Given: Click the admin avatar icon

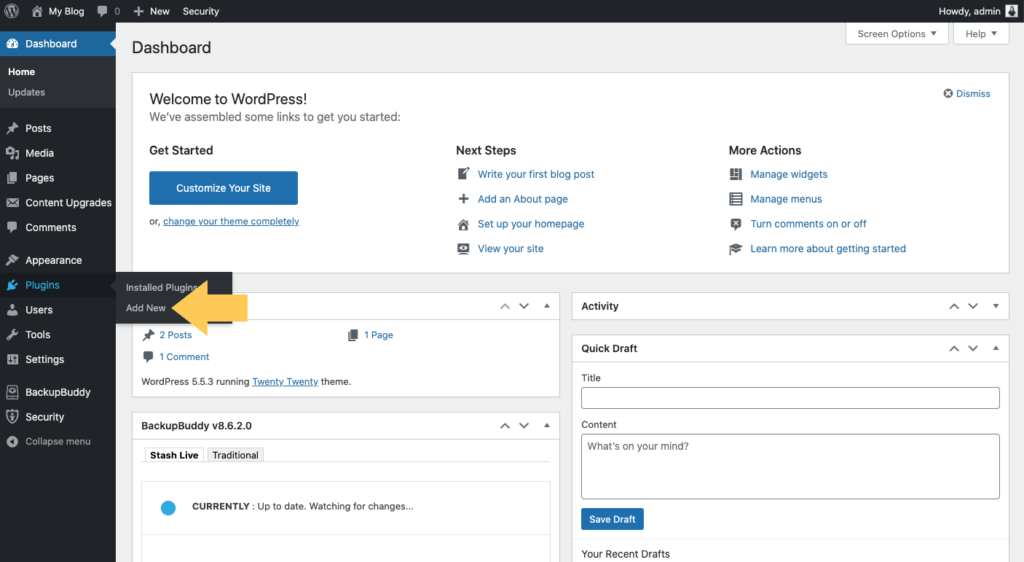Looking at the screenshot, I should (x=1011, y=11).
